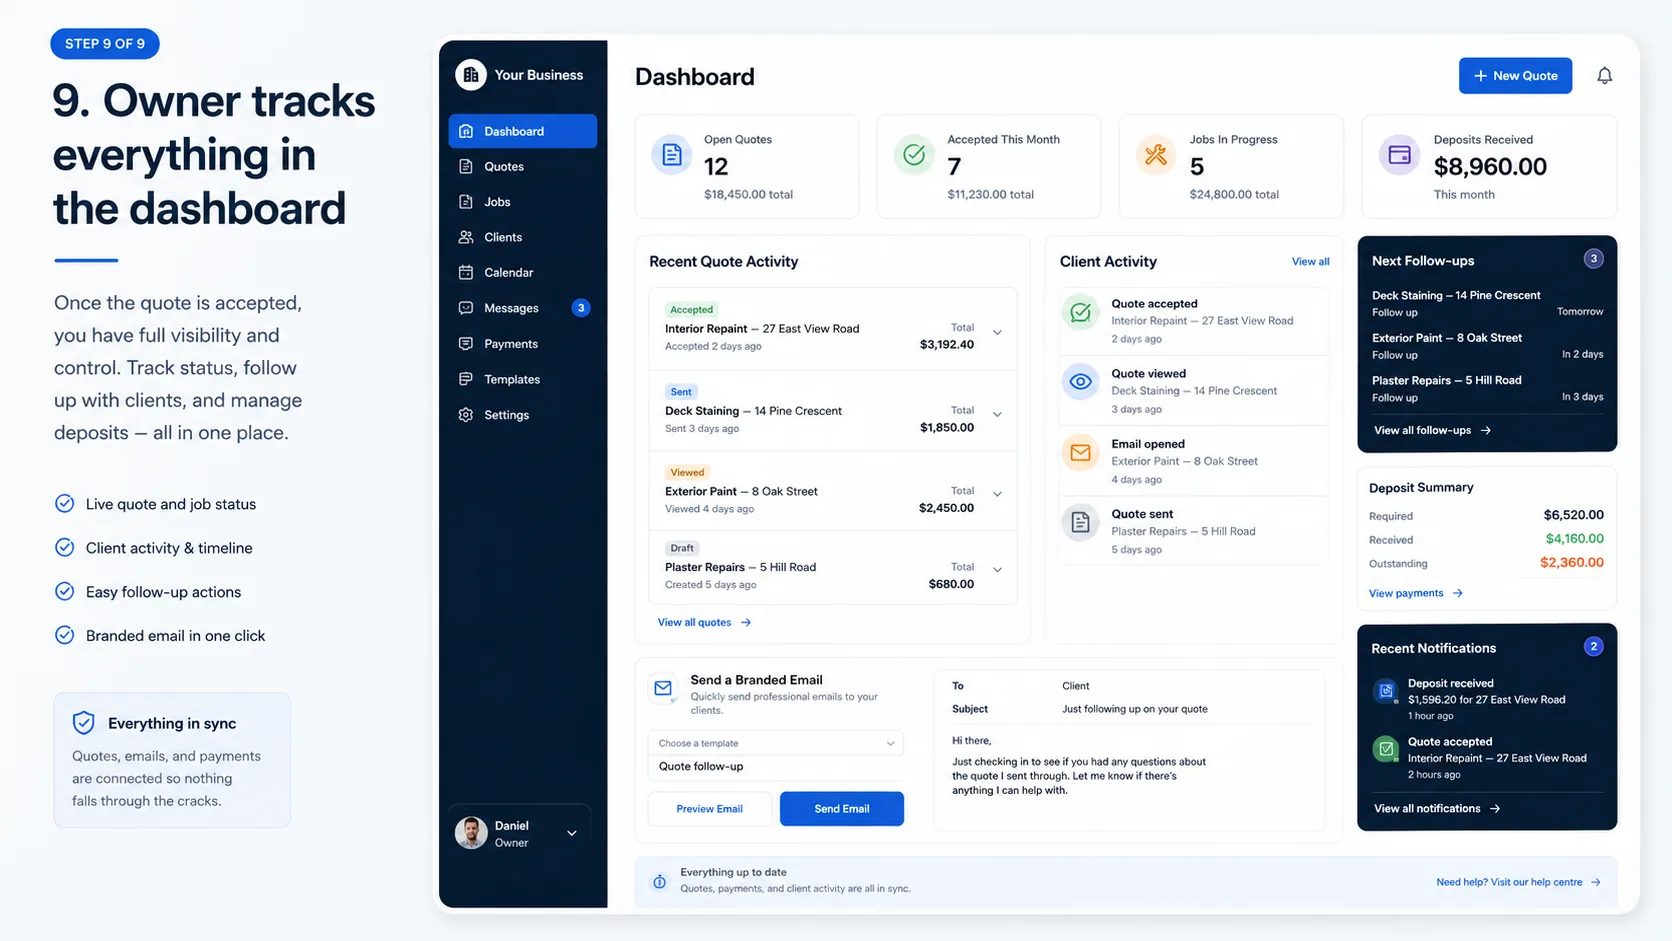Viewport: 1672px width, 941px height.
Task: Open Dashboard in the sidebar
Action: click(523, 131)
